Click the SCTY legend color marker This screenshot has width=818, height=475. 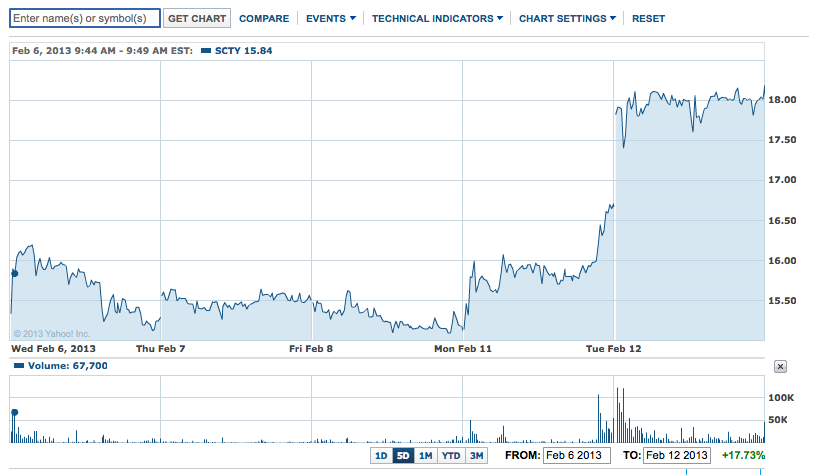[x=205, y=50]
